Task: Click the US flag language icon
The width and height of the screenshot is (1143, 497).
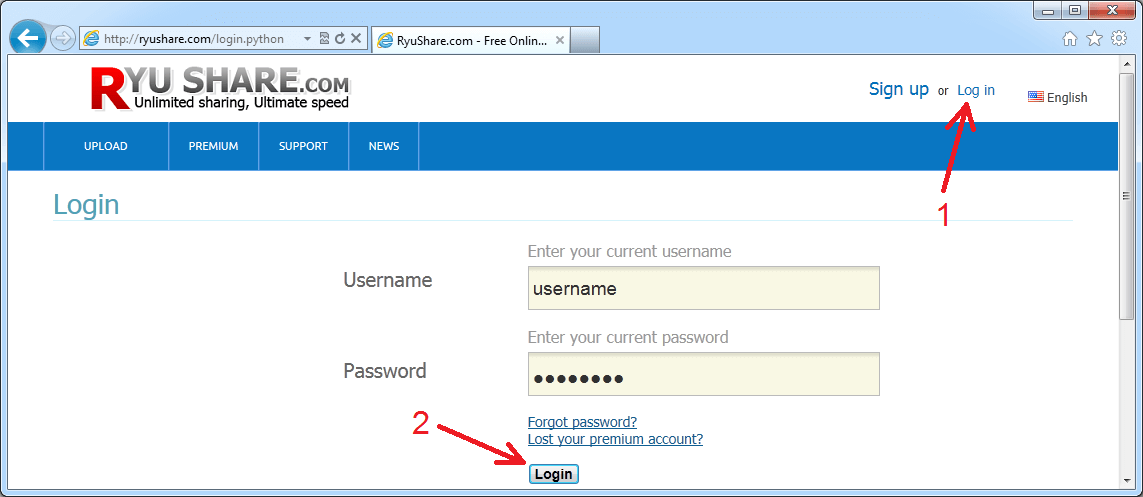Action: (1035, 97)
